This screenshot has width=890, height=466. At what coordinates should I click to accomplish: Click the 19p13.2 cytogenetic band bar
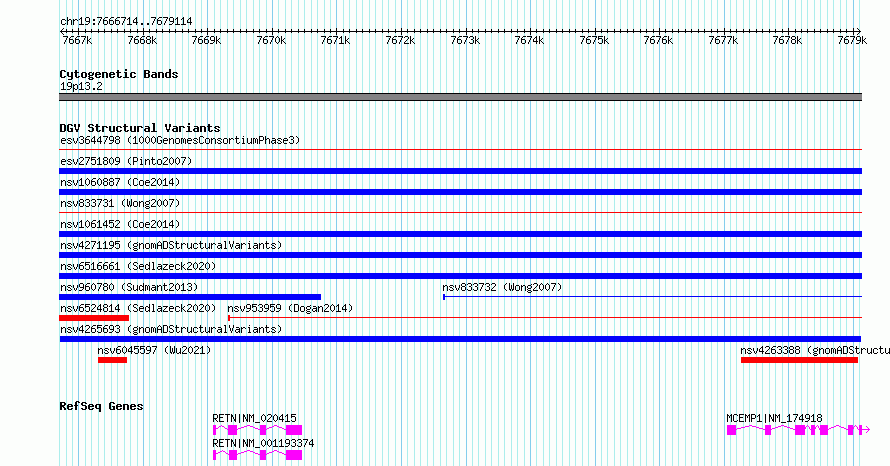click(x=460, y=97)
